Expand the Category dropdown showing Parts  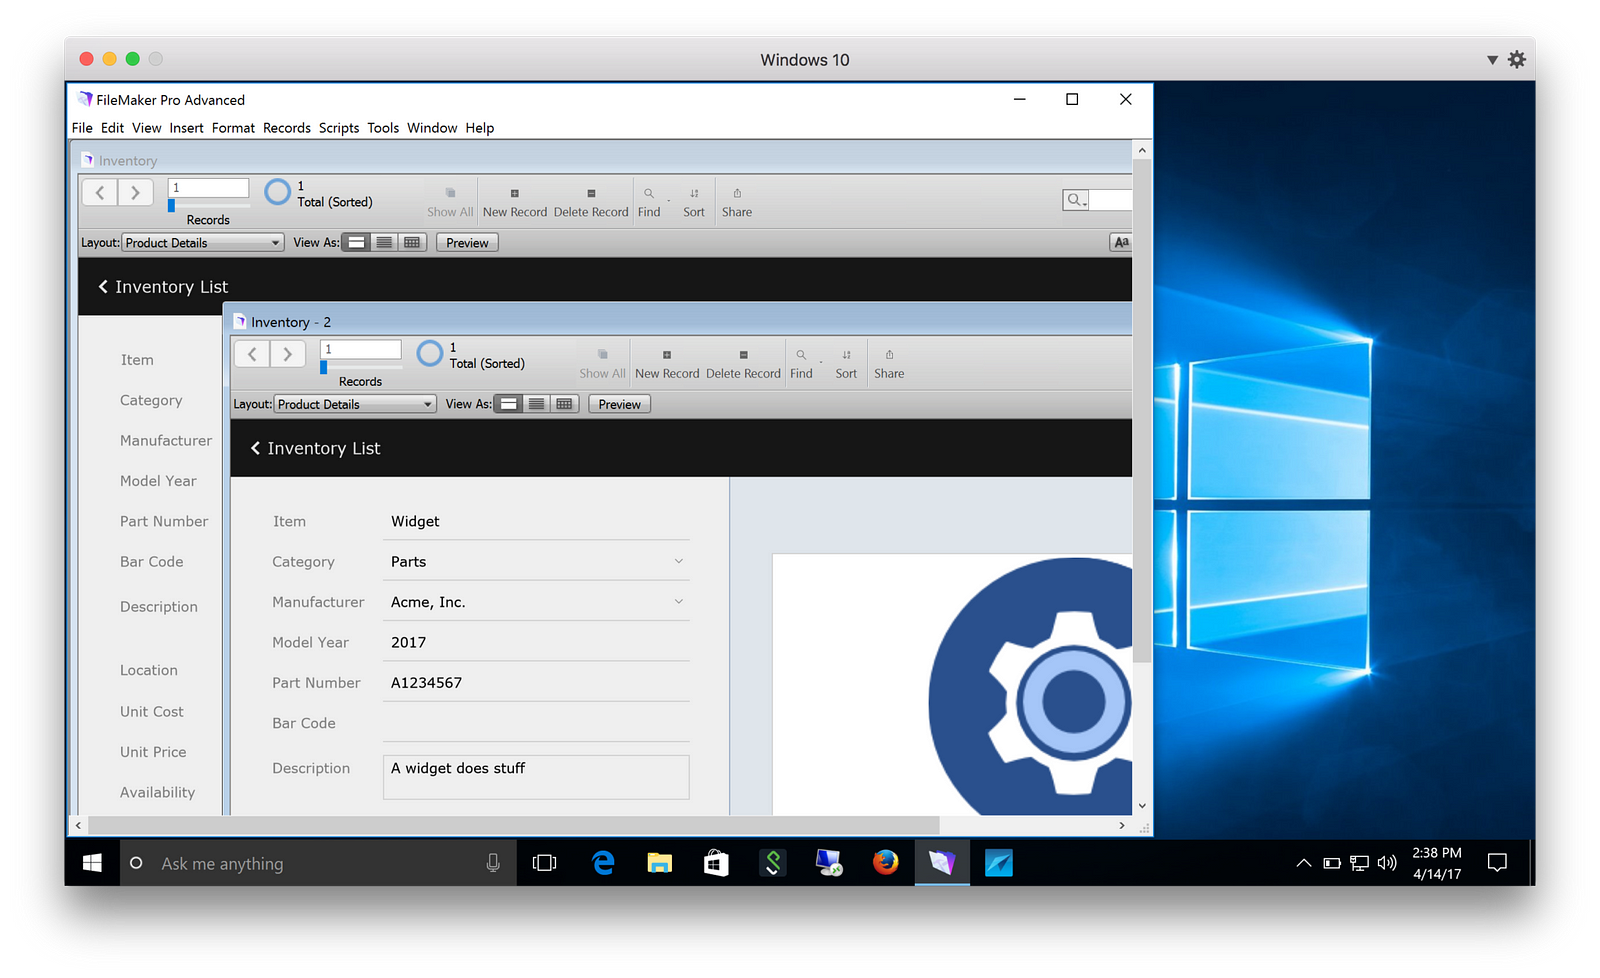coord(679,561)
